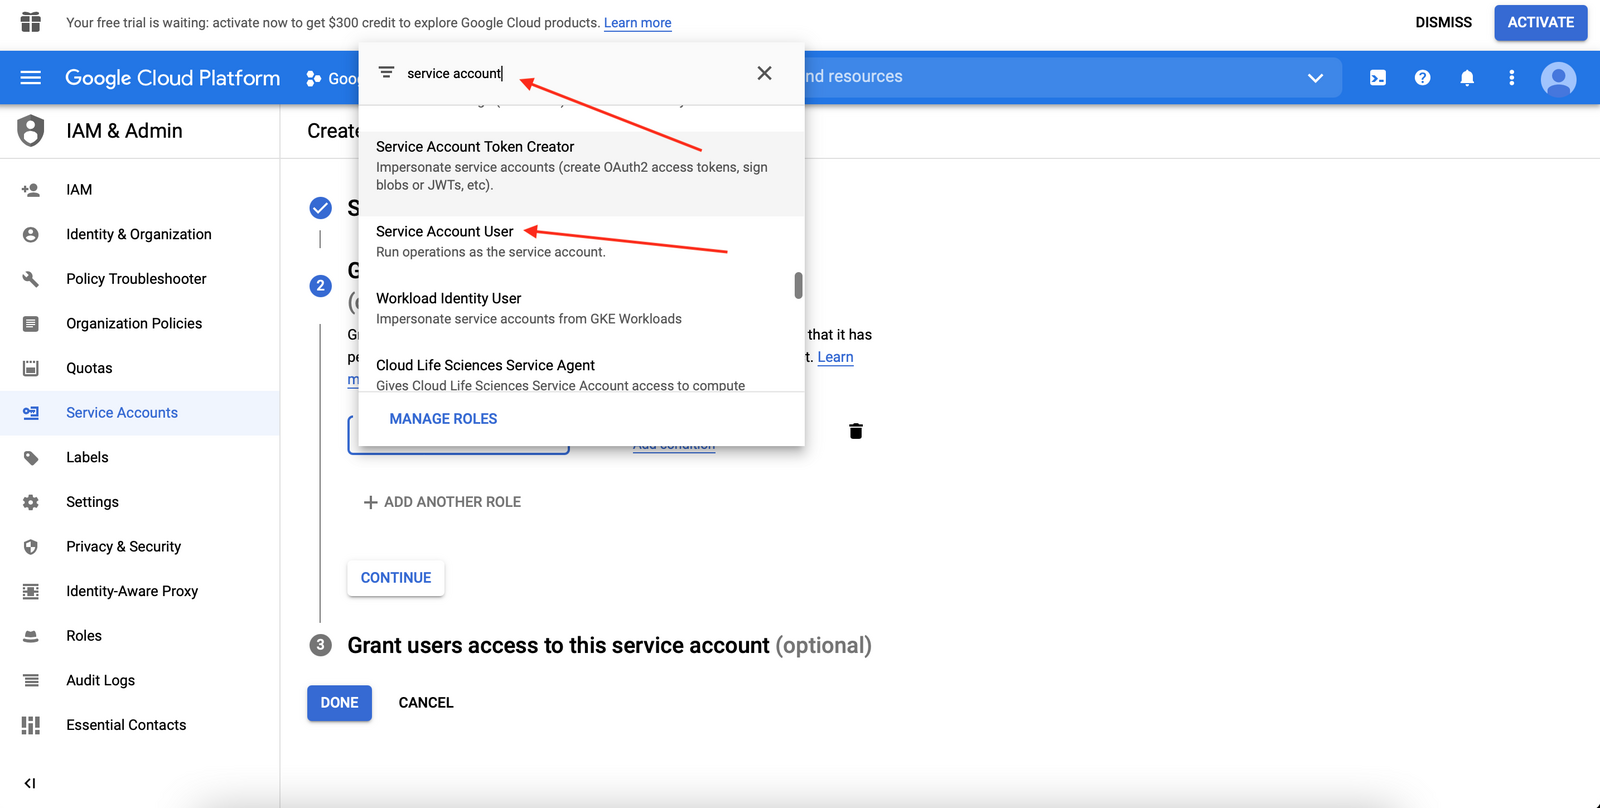Open Policy Troubleshooter in sidebar

[x=136, y=279]
